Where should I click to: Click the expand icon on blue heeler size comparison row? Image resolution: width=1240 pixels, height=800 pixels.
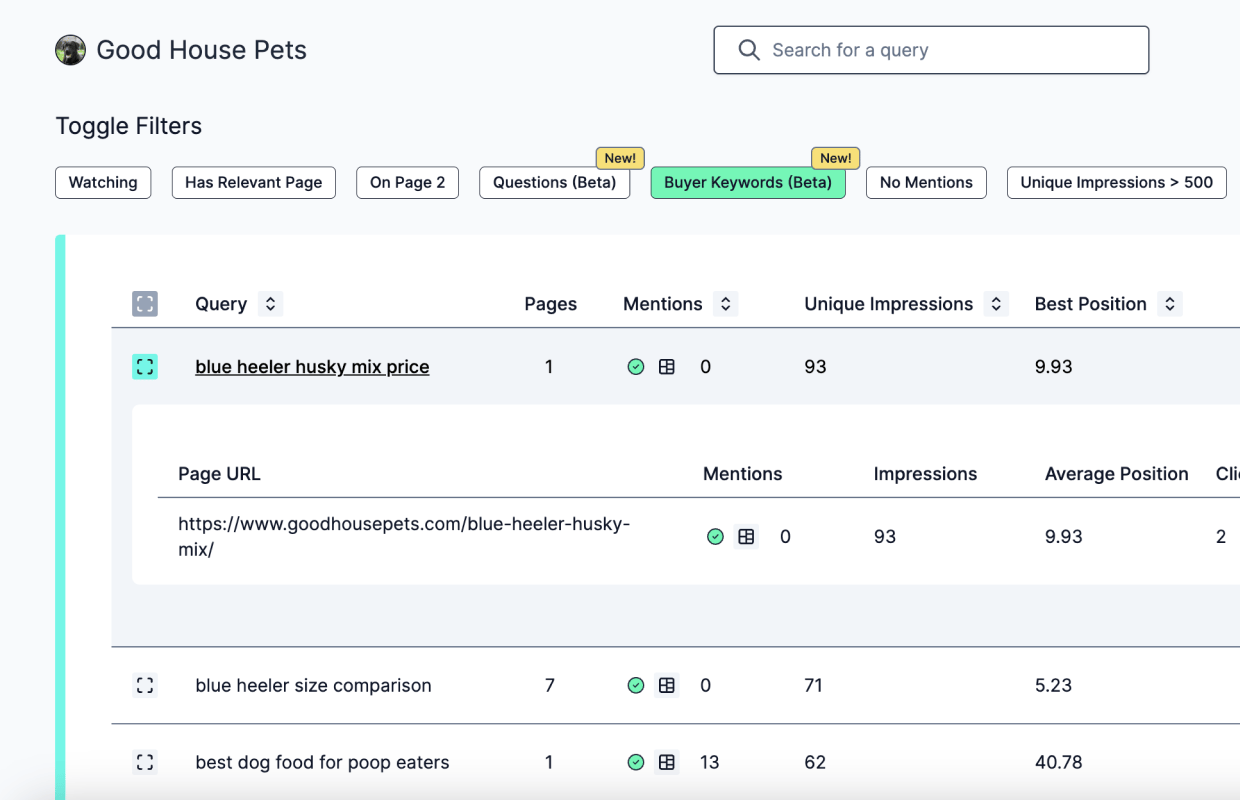point(145,685)
